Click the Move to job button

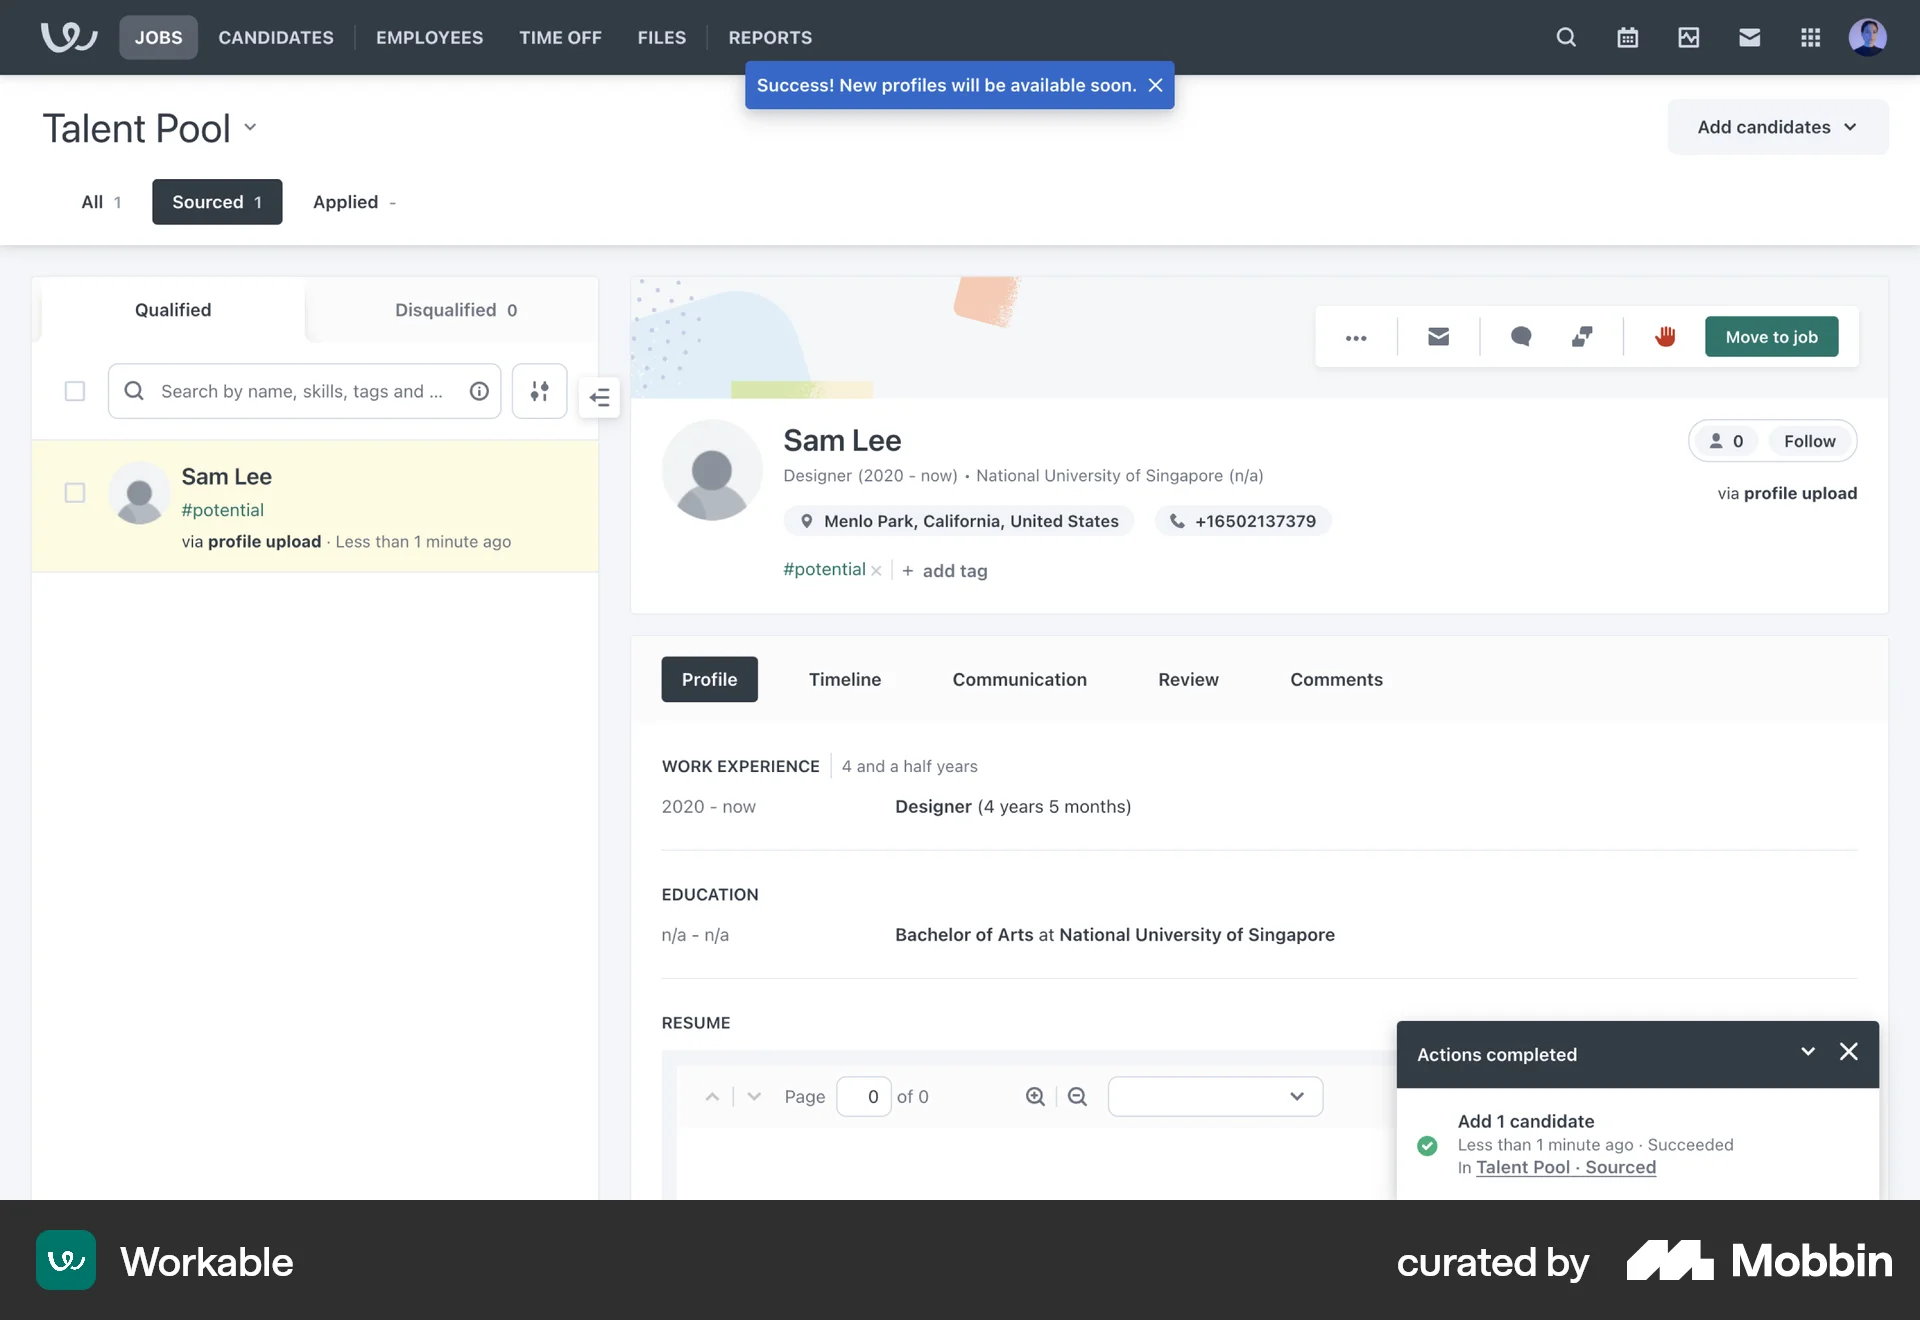tap(1771, 337)
